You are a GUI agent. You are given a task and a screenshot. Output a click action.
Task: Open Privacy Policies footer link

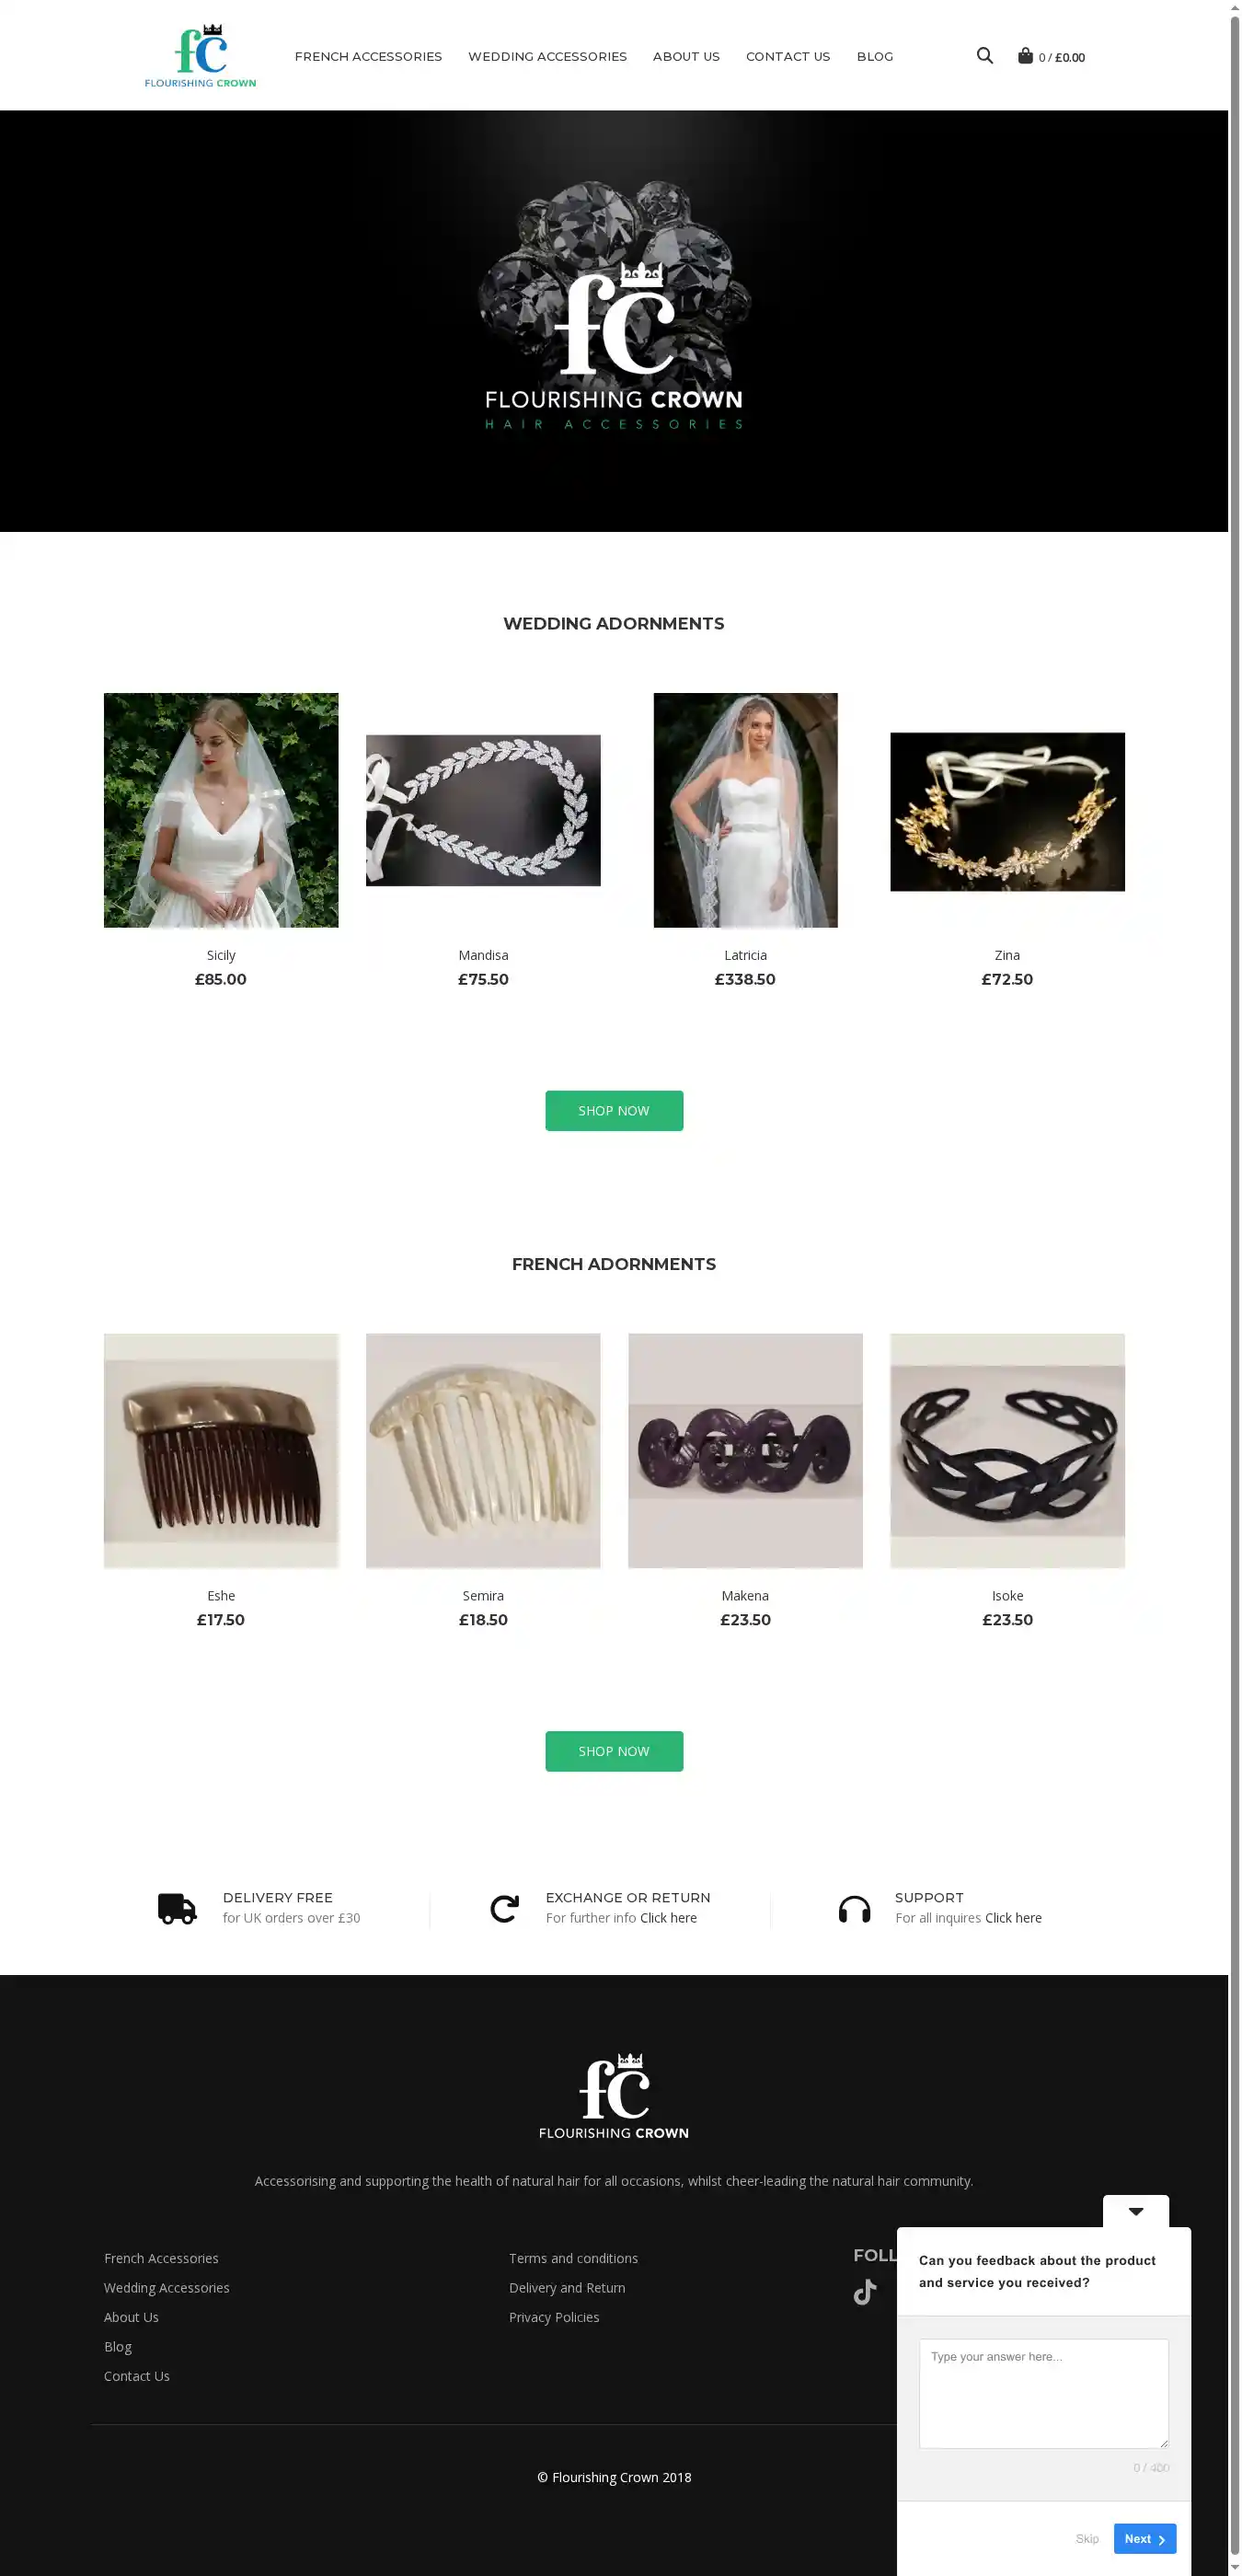554,2317
